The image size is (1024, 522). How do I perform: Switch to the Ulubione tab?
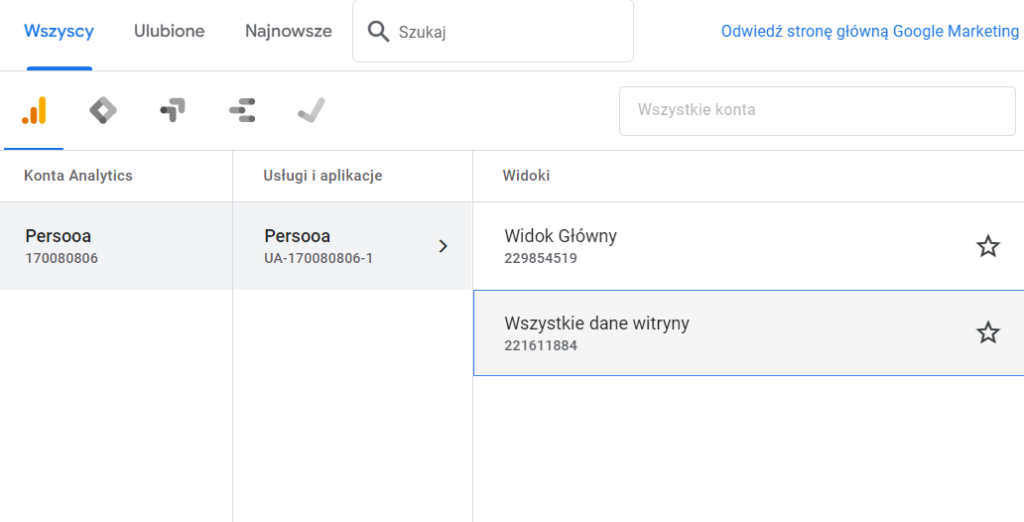169,31
